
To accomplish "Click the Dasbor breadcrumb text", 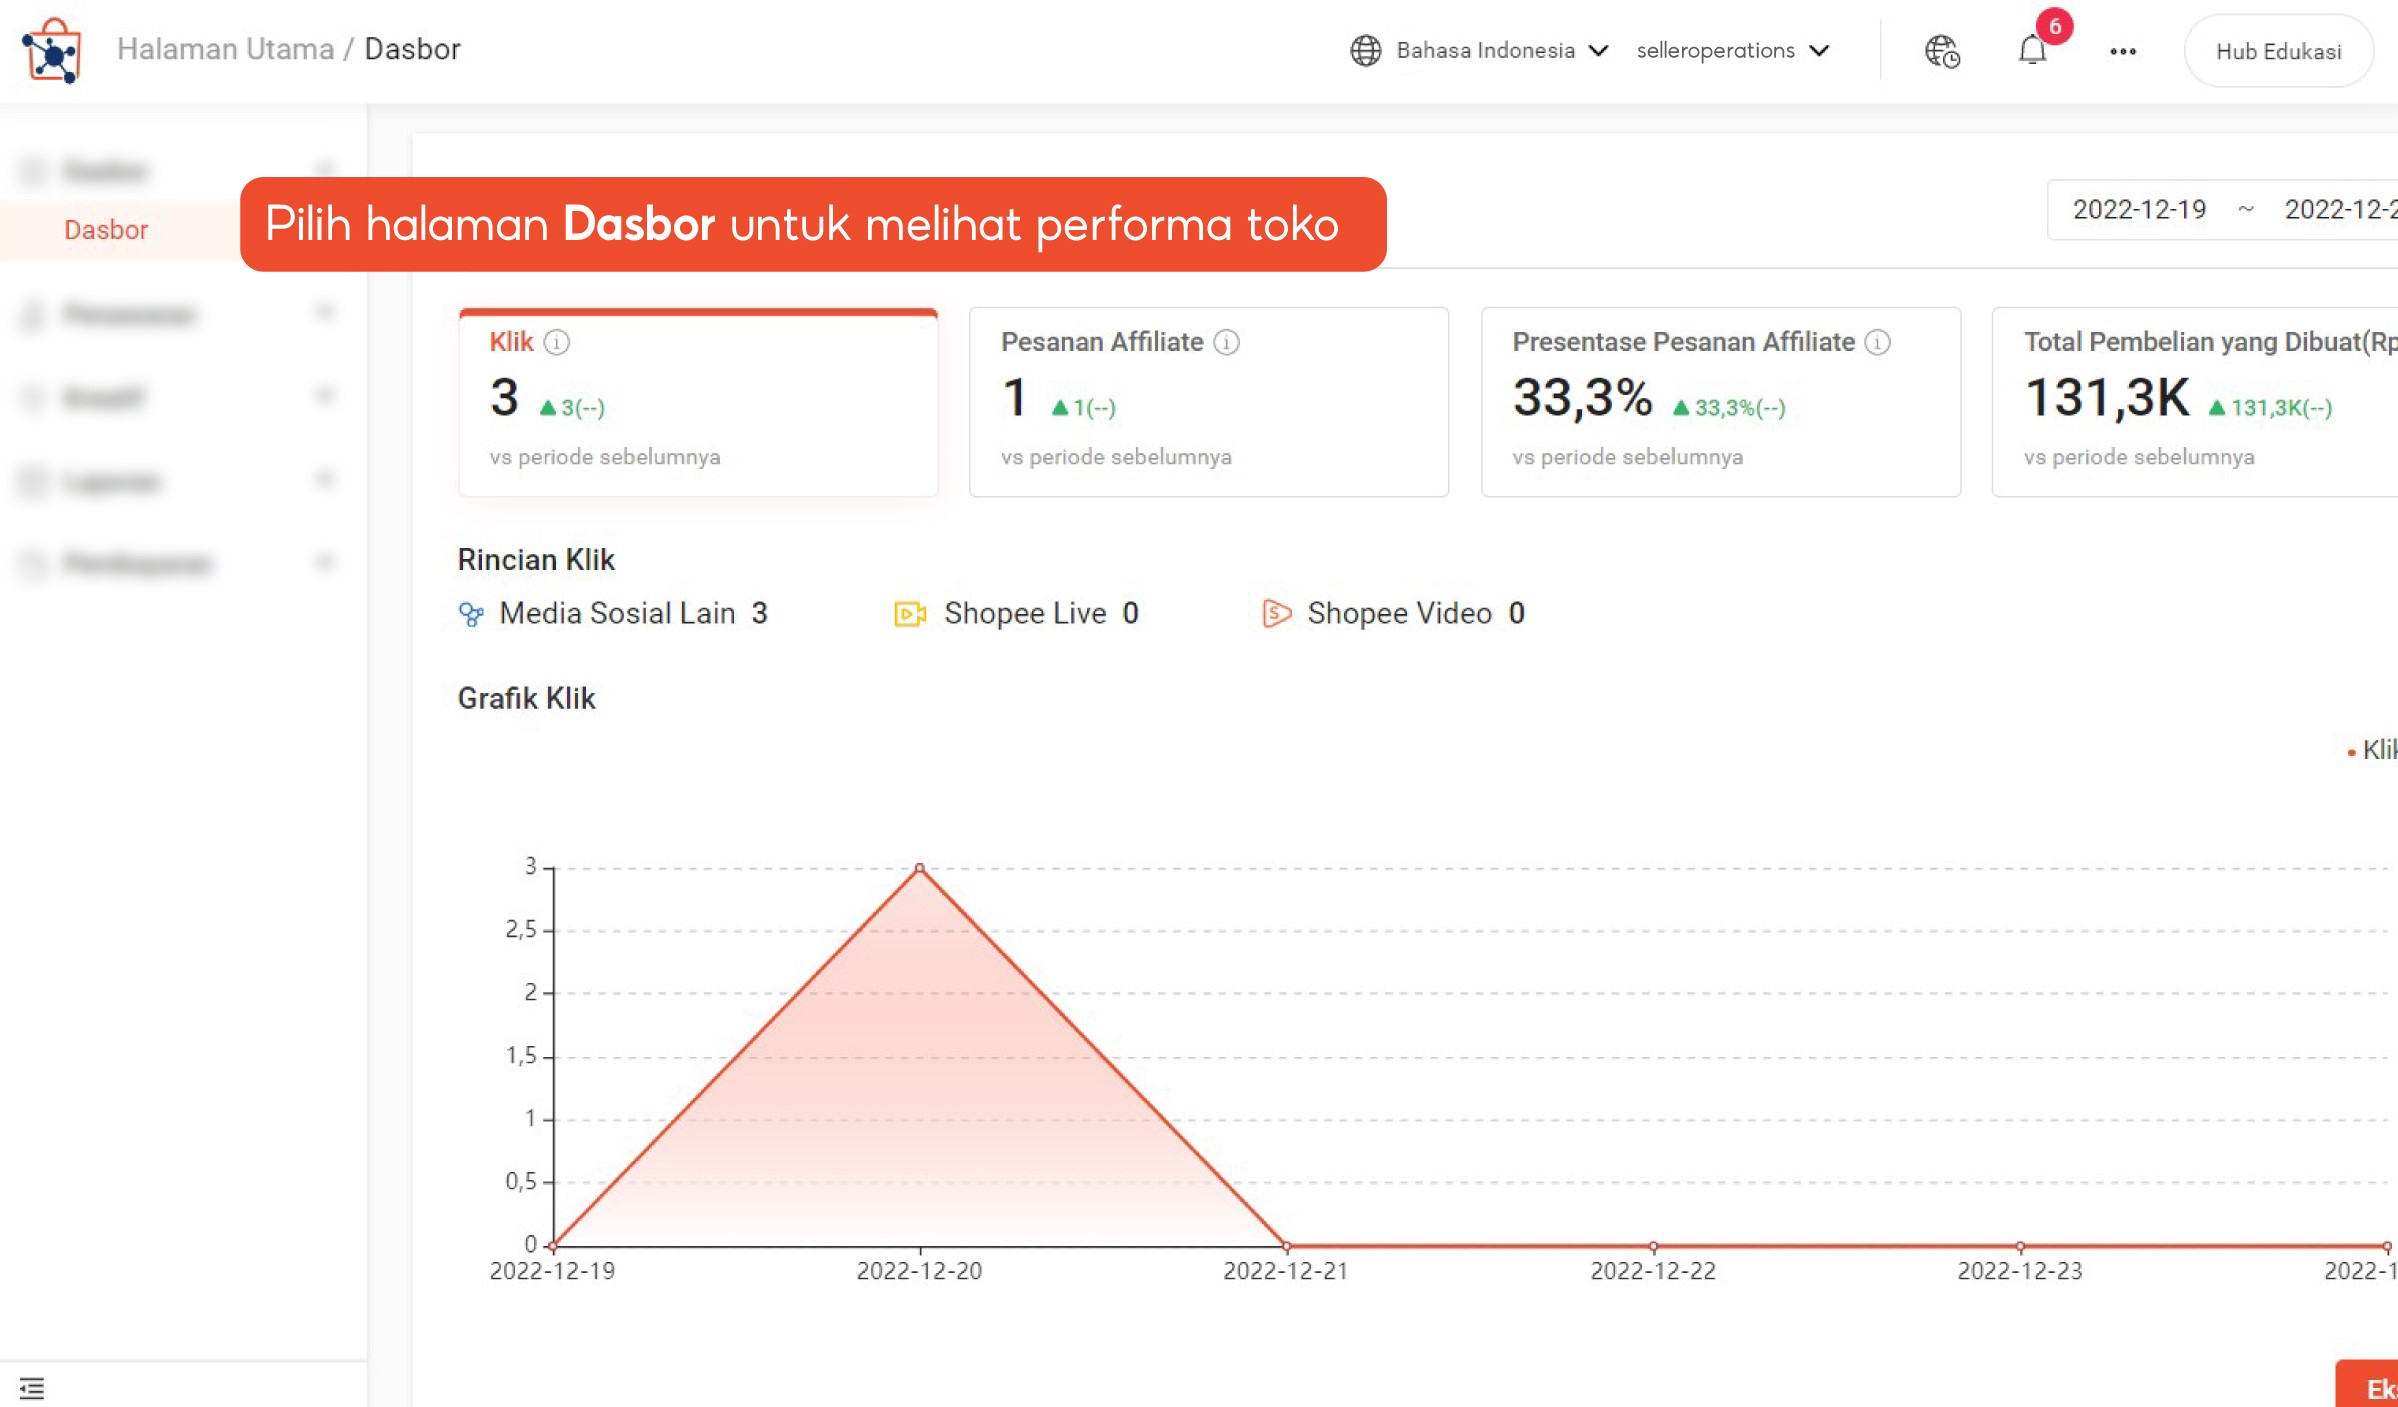I will click(412, 48).
